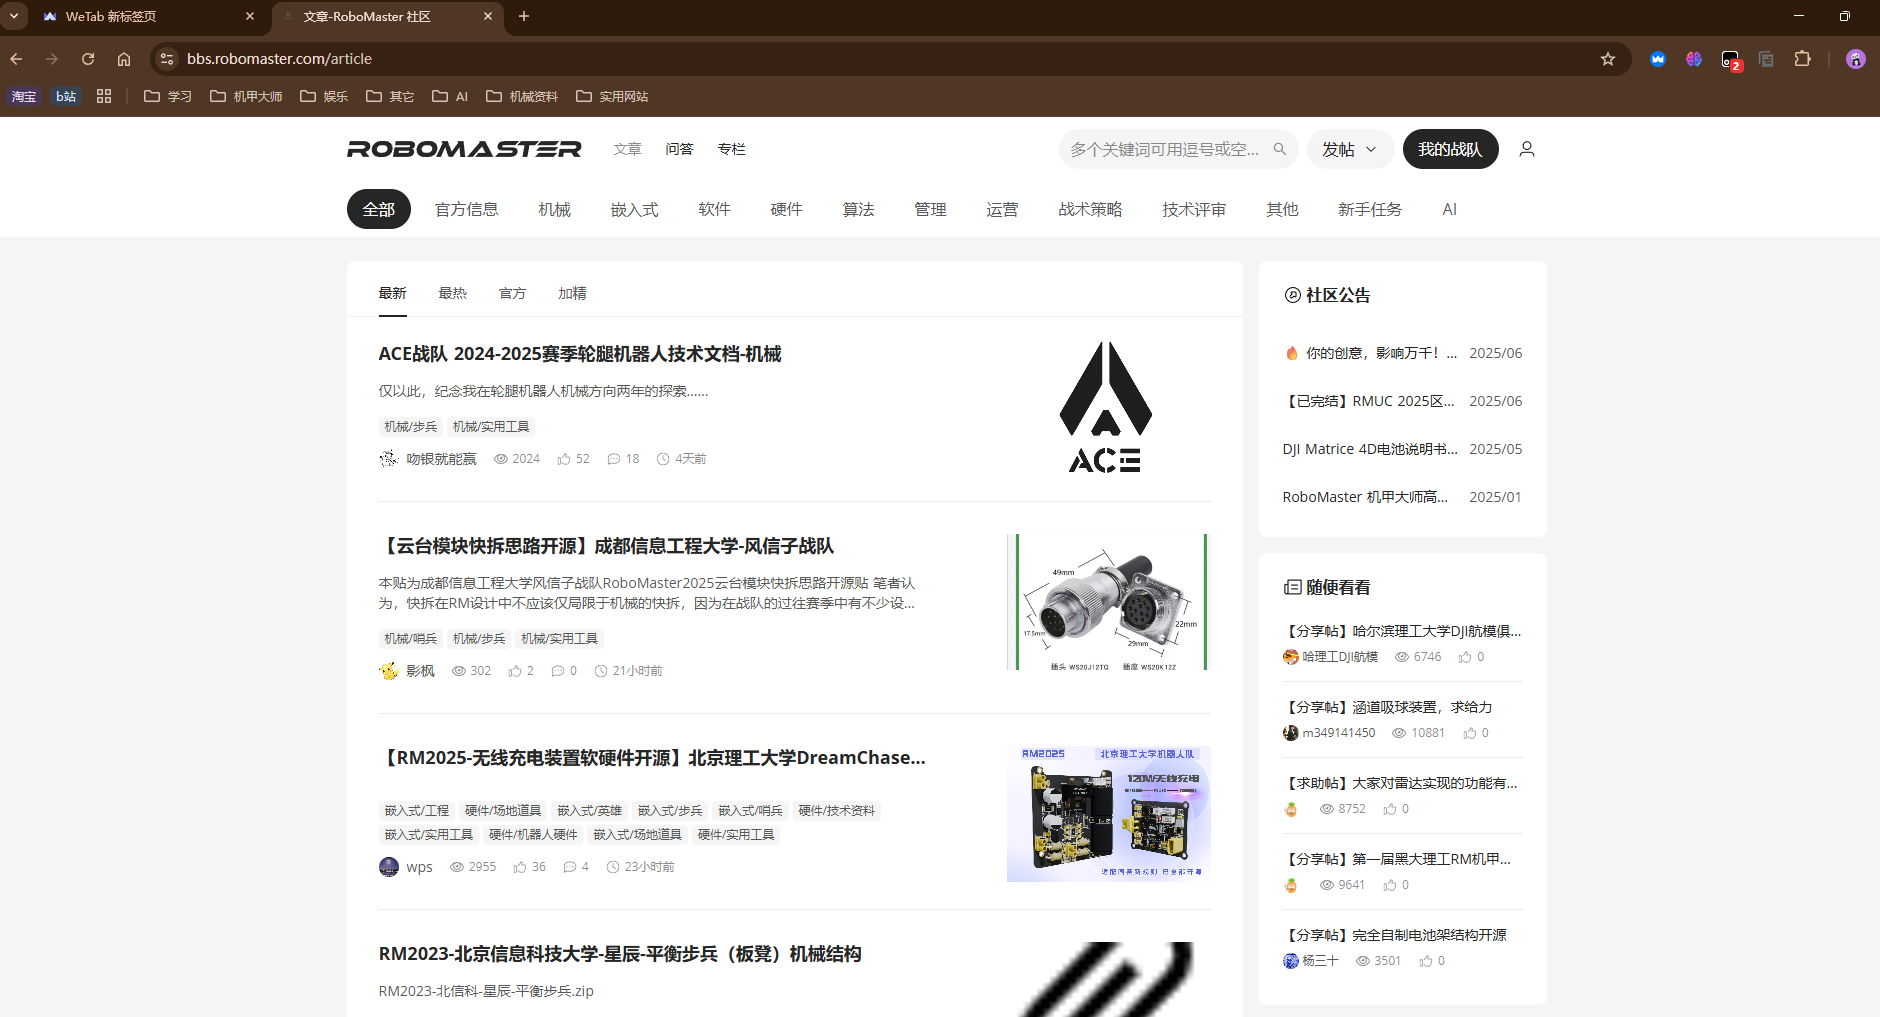Open the 机械资料 bookmark folder

[522, 96]
